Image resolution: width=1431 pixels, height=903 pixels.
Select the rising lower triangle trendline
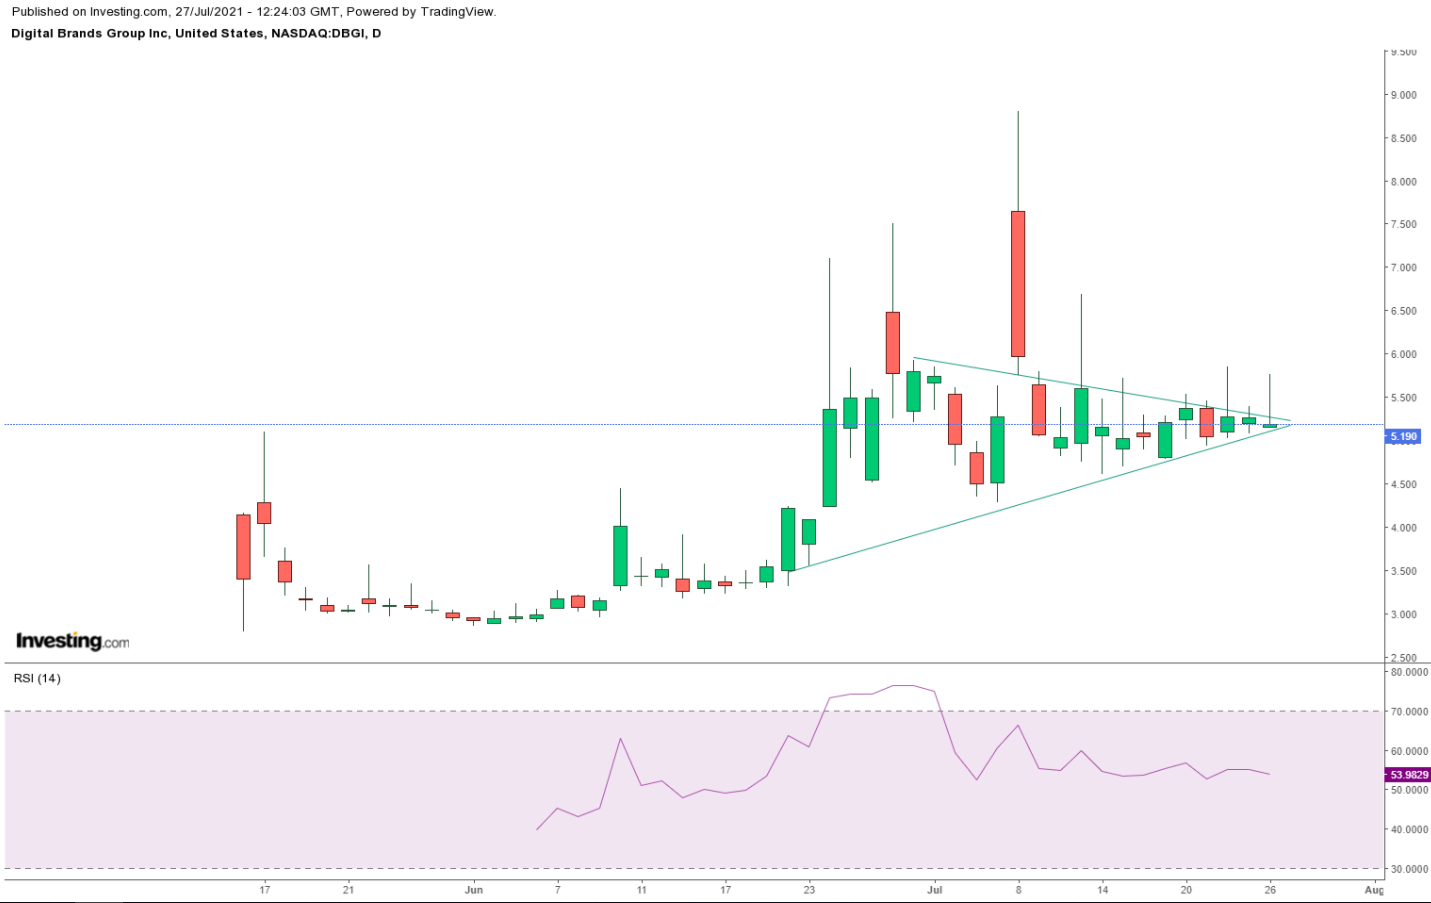tap(1040, 497)
